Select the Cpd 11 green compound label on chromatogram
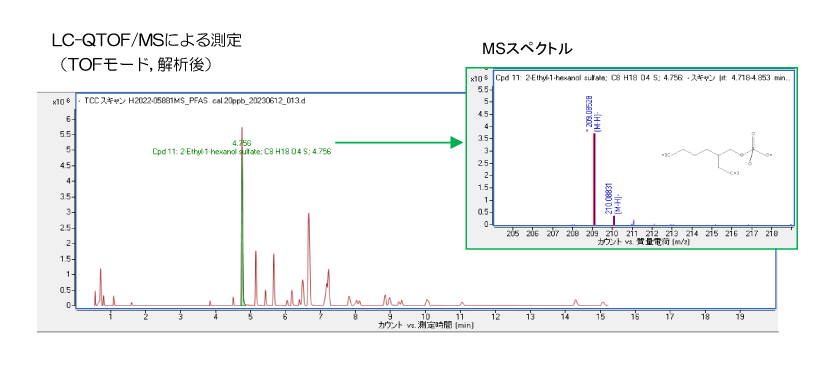Screen dimensions: 830x380 (241, 151)
